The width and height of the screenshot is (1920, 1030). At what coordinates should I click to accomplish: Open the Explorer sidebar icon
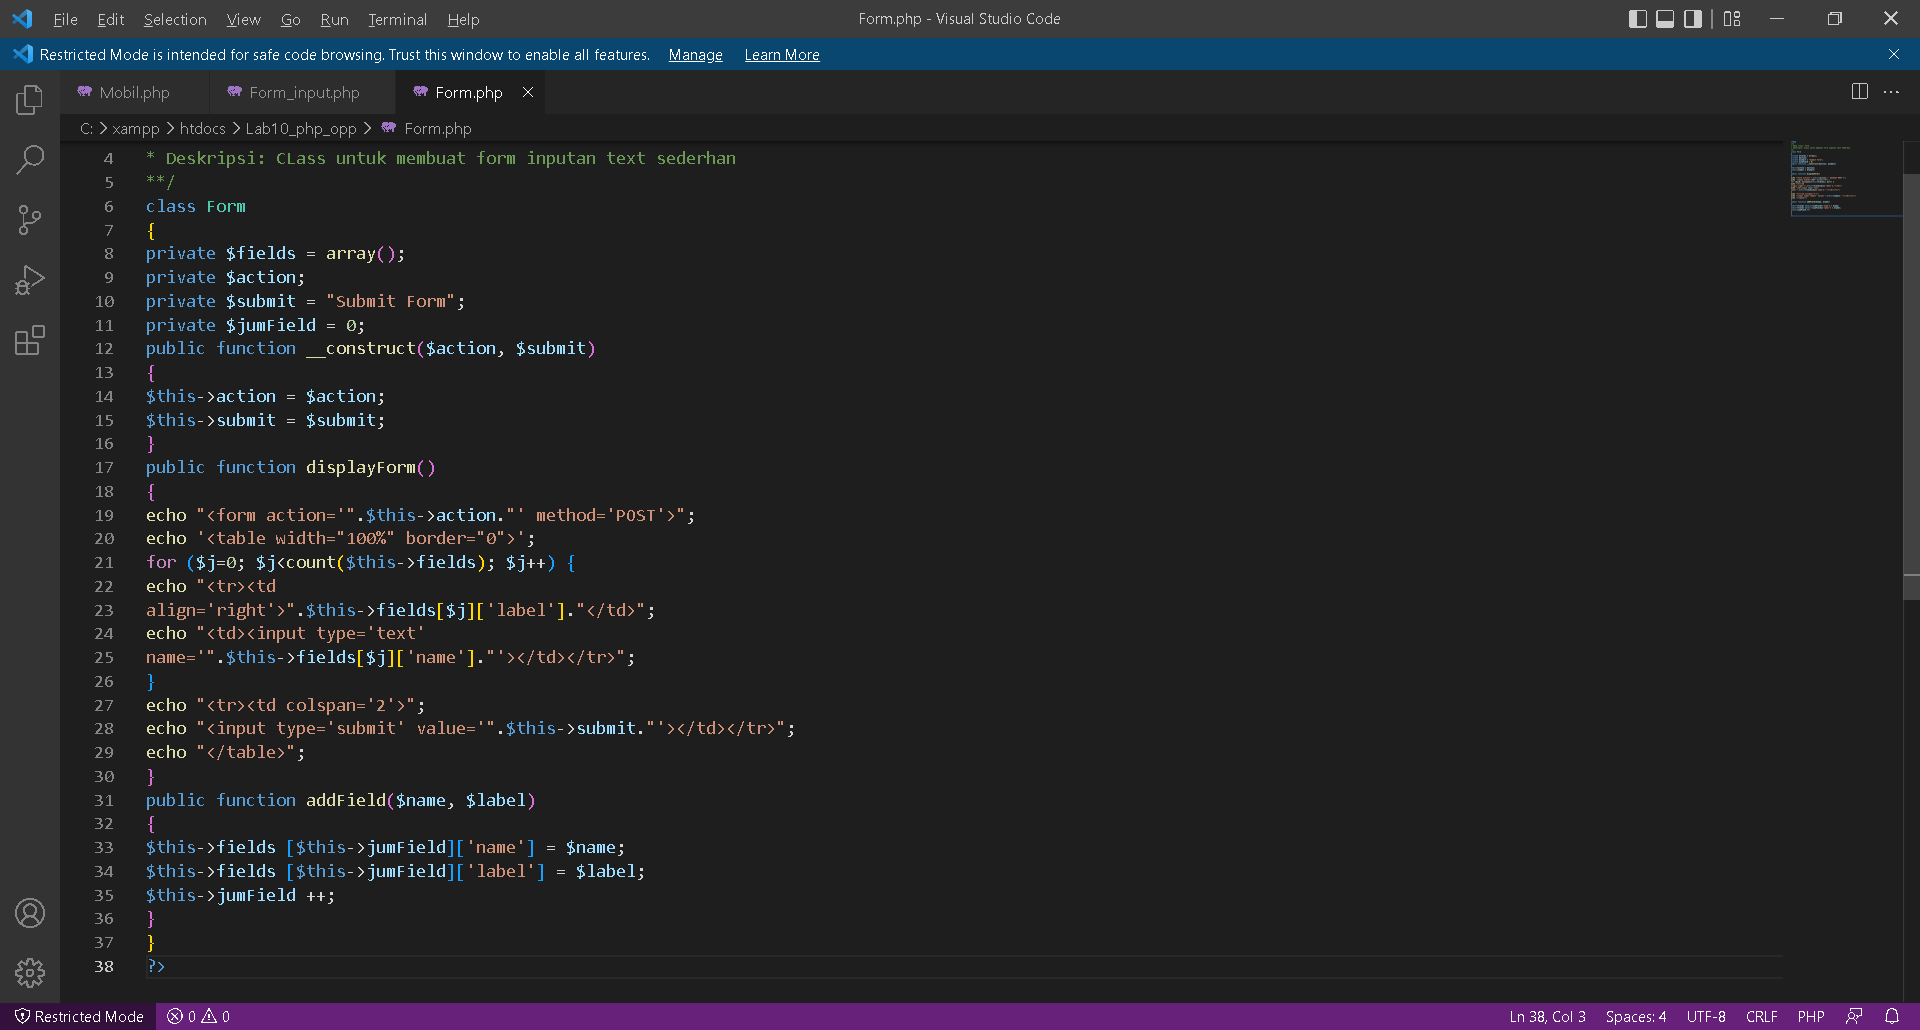(29, 99)
